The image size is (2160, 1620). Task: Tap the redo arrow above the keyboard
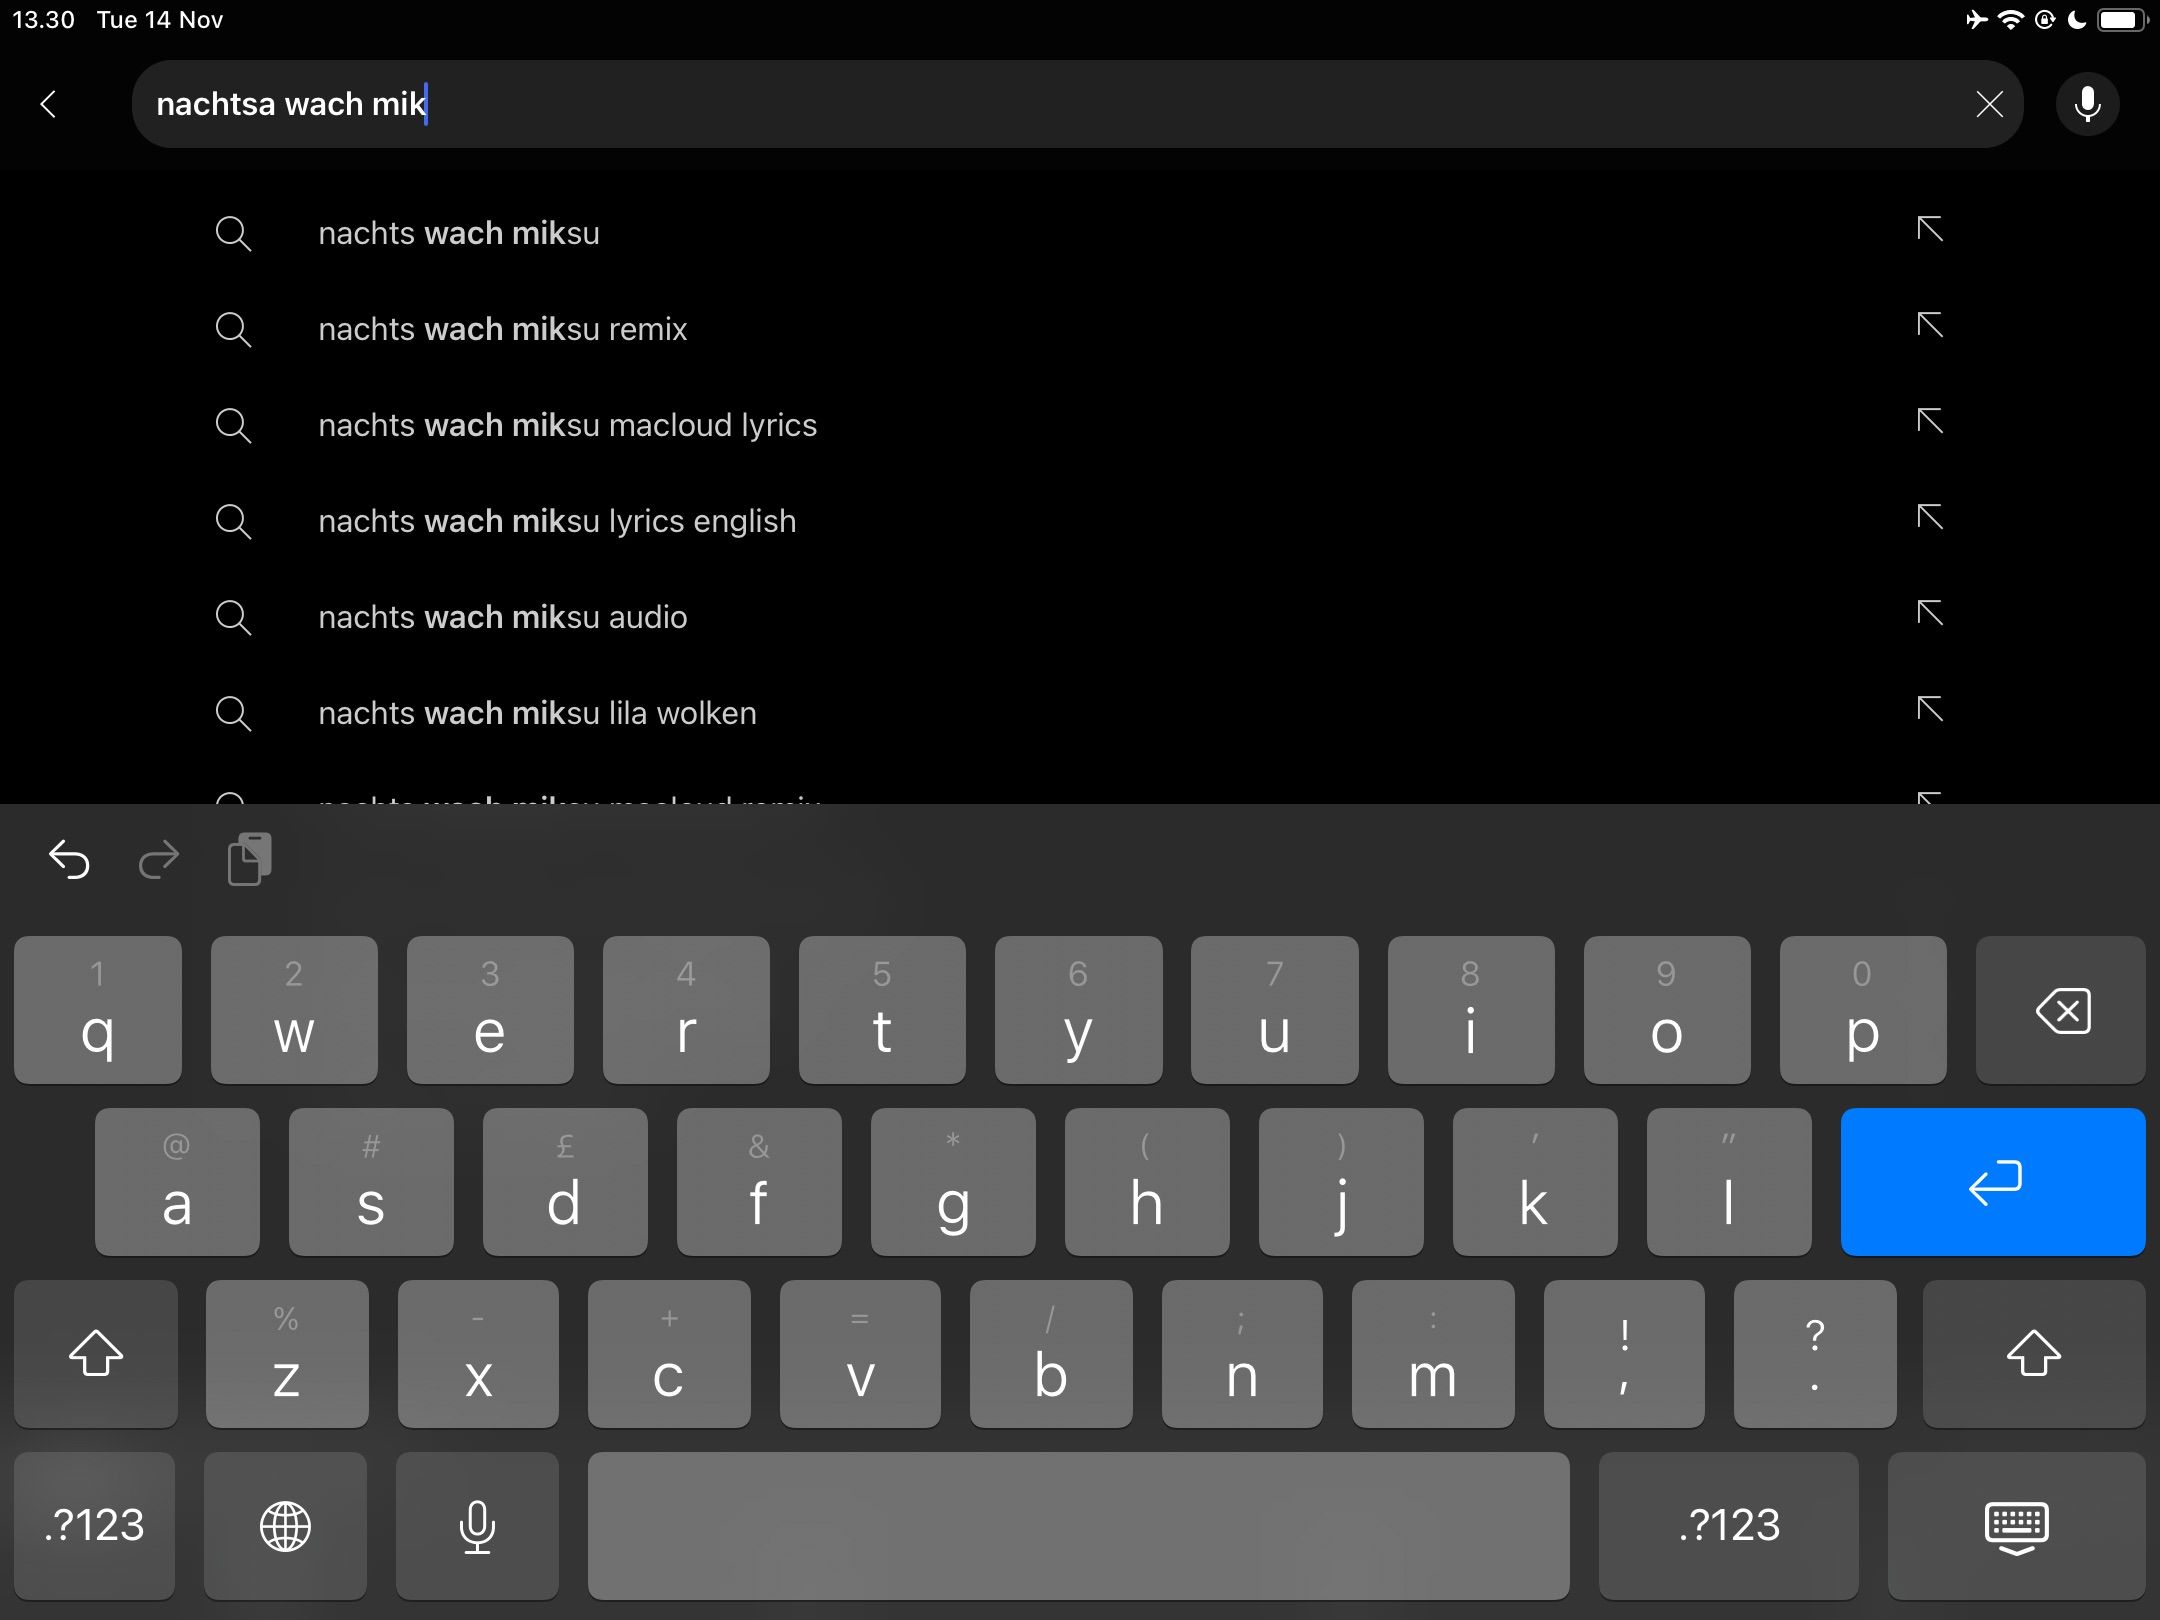[158, 860]
